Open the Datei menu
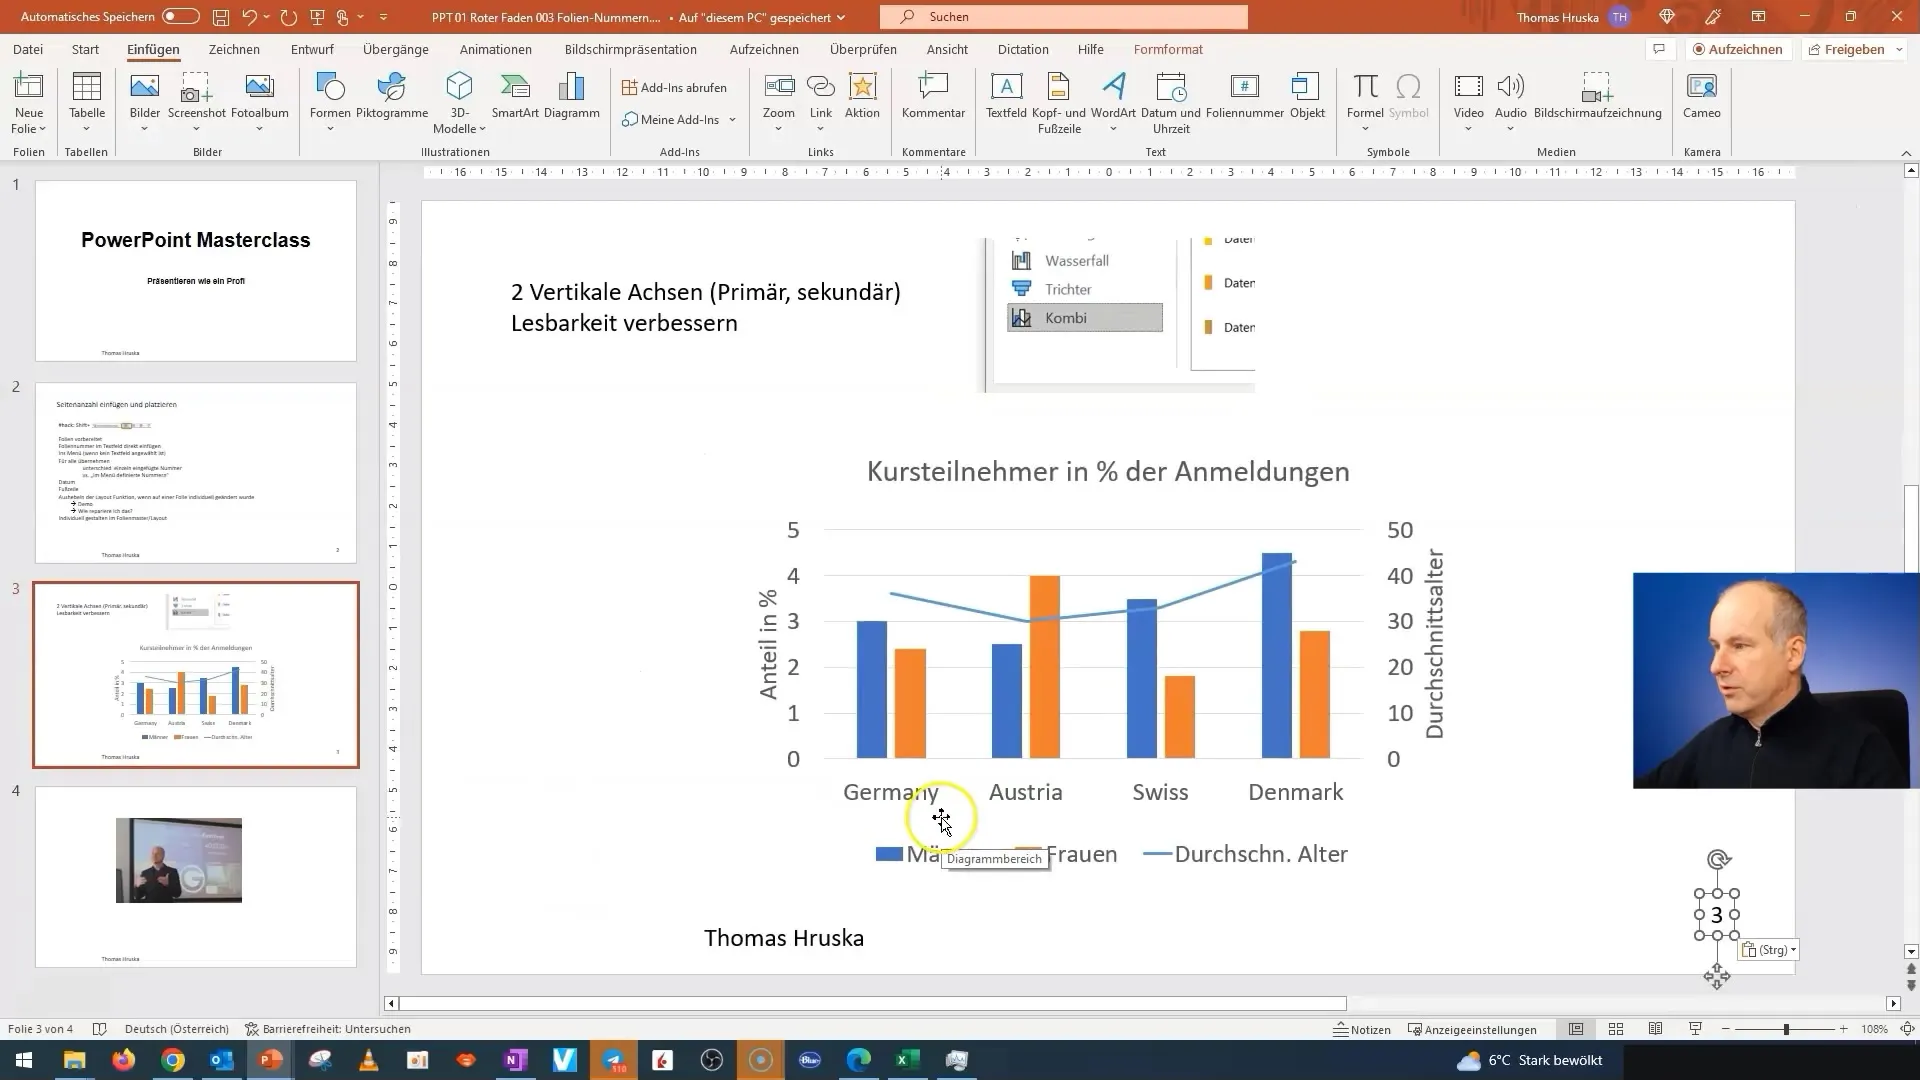The width and height of the screenshot is (1920, 1080). [x=28, y=49]
